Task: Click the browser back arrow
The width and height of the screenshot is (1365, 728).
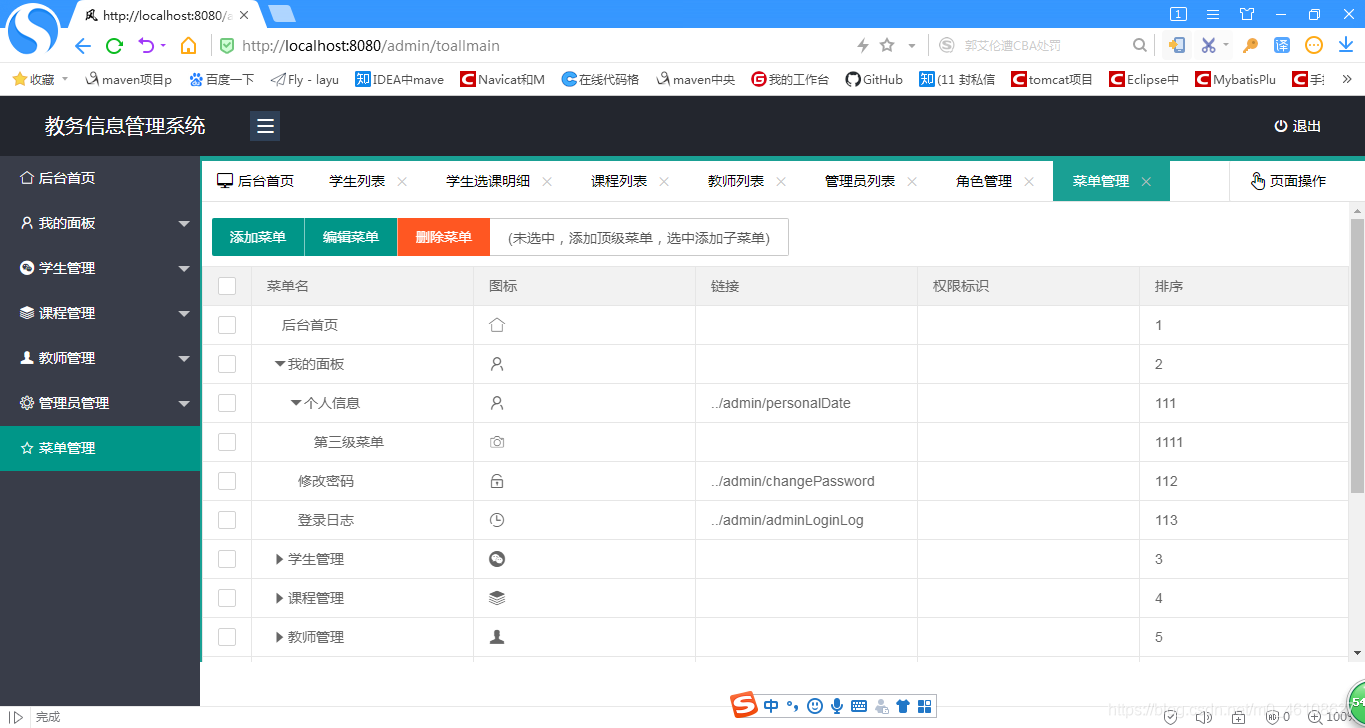Action: [82, 46]
